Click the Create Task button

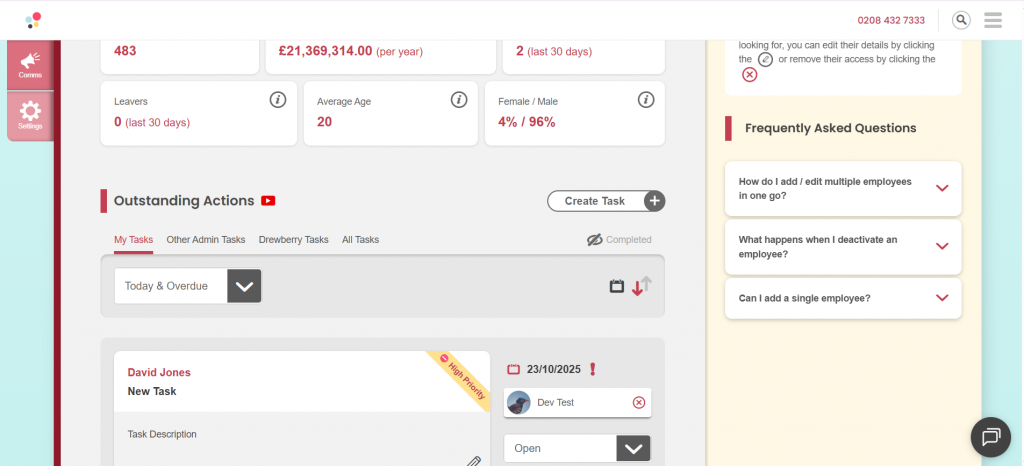(x=605, y=201)
